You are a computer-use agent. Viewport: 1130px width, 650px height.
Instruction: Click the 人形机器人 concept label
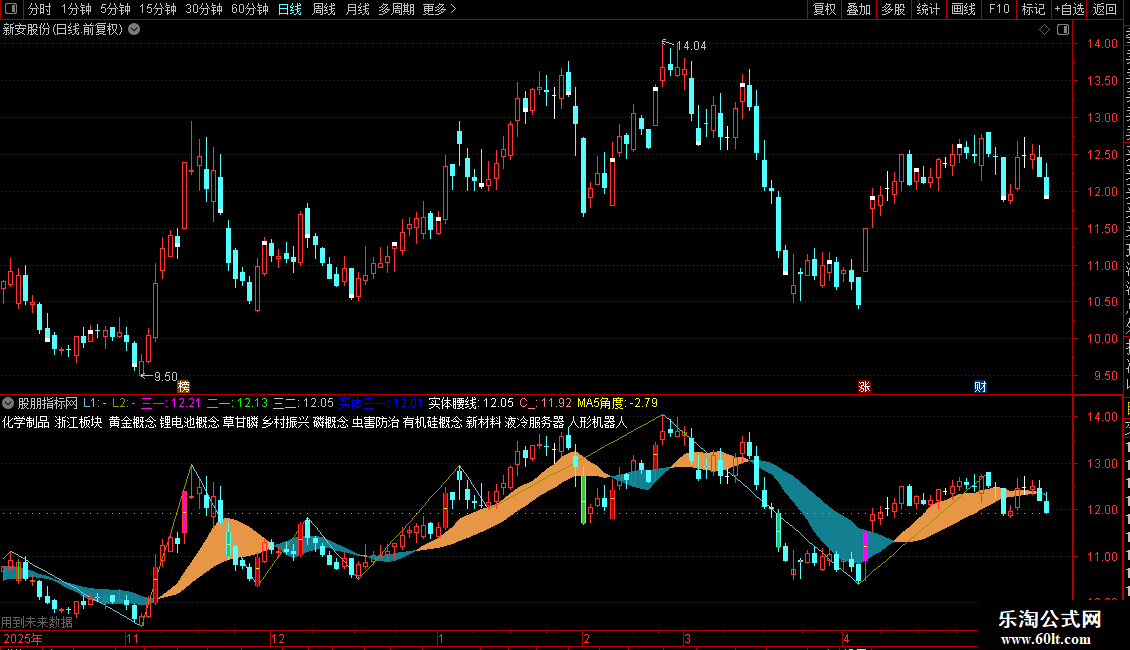click(x=598, y=422)
